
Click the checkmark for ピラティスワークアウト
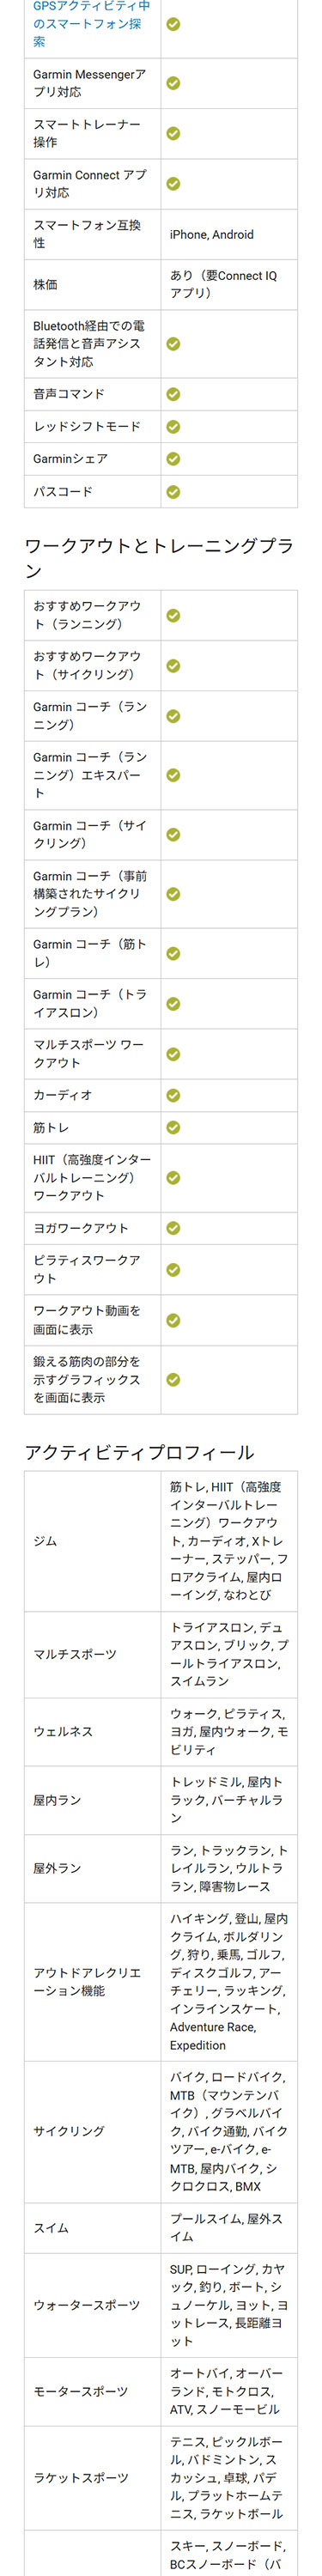(x=173, y=1270)
